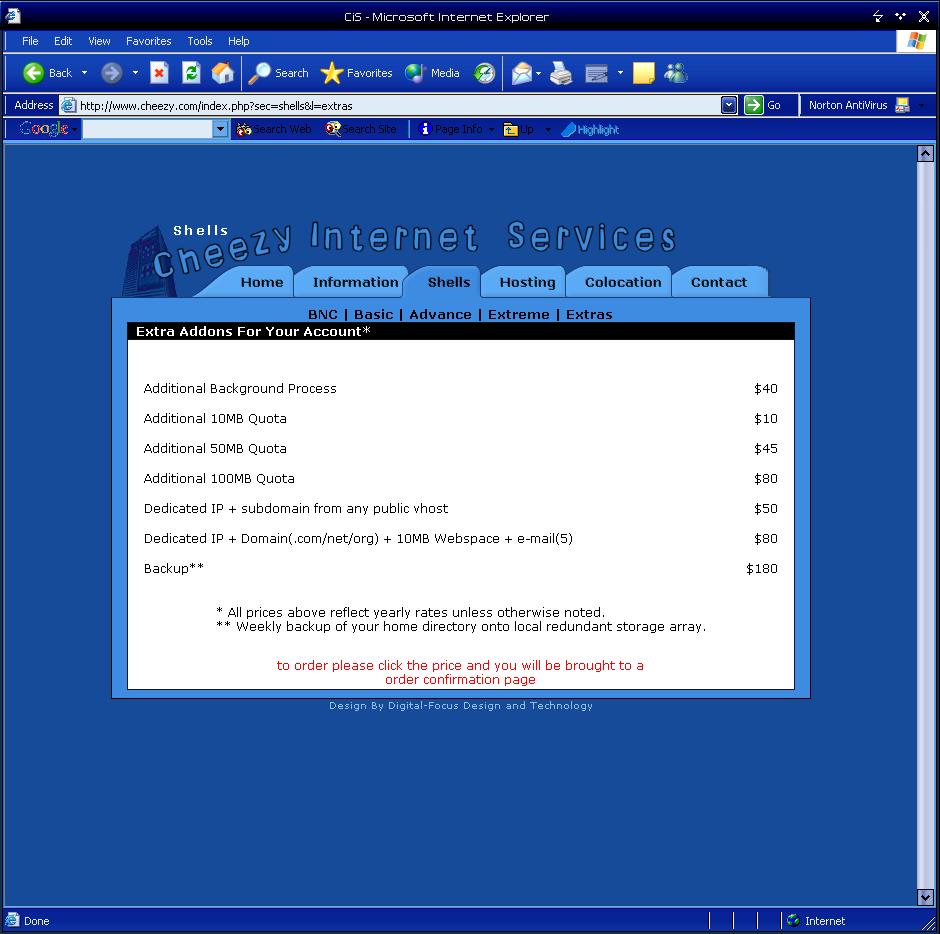Open the Extreme shells link
Viewport: 940px width, 934px height.
(x=519, y=315)
